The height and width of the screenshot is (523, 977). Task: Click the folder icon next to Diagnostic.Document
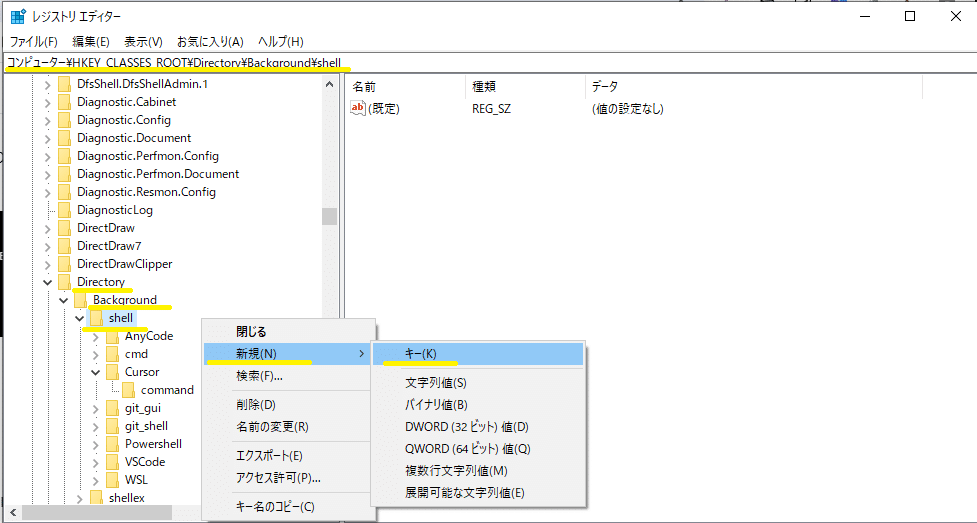pos(64,138)
